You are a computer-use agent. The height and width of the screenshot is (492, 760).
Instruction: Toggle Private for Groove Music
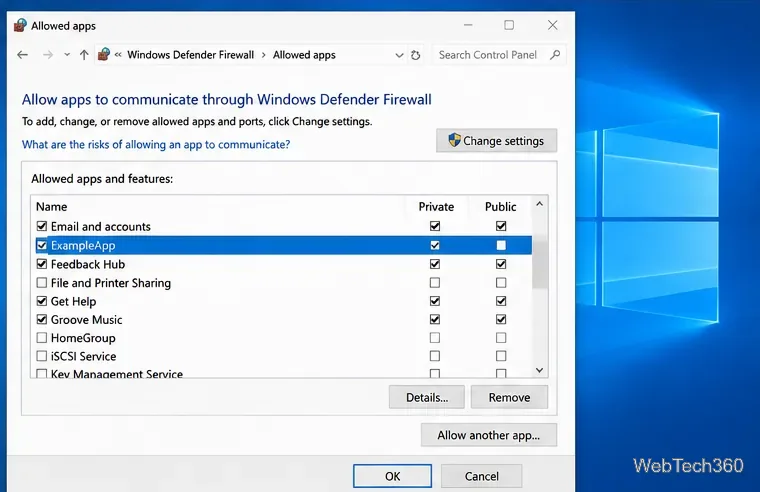(x=435, y=319)
